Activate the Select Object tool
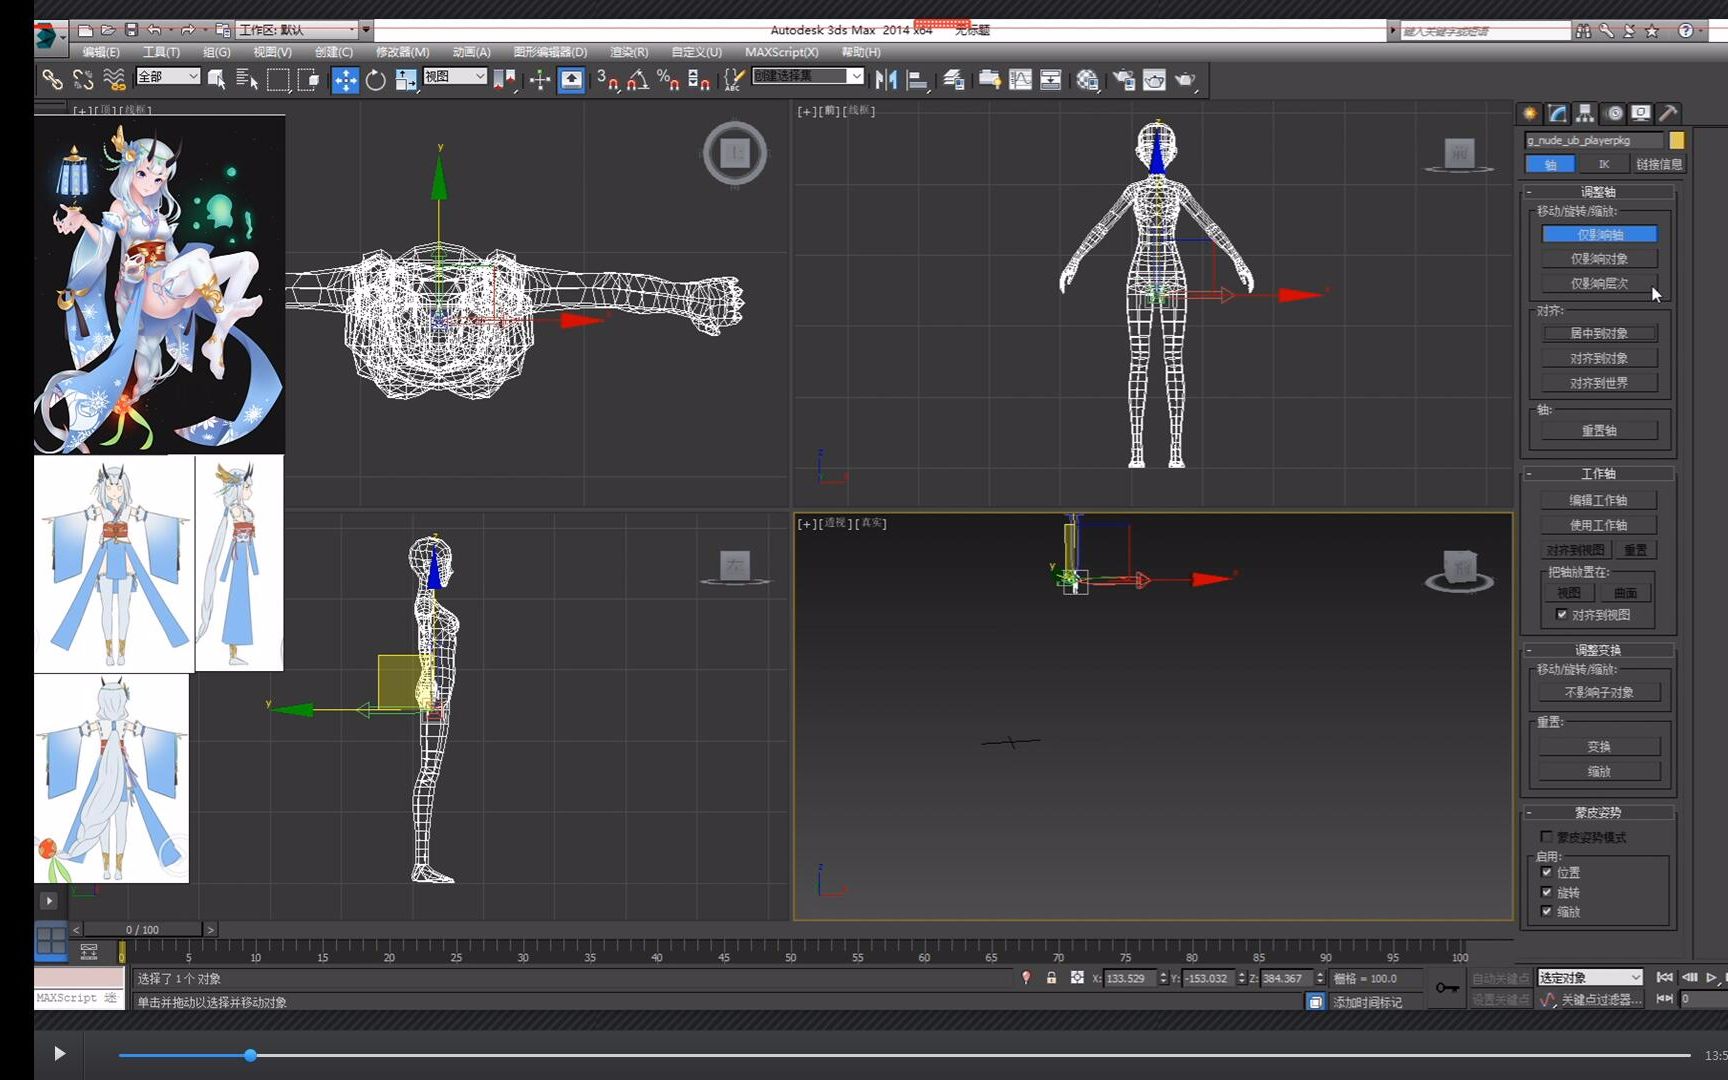The image size is (1728, 1080). (216, 80)
